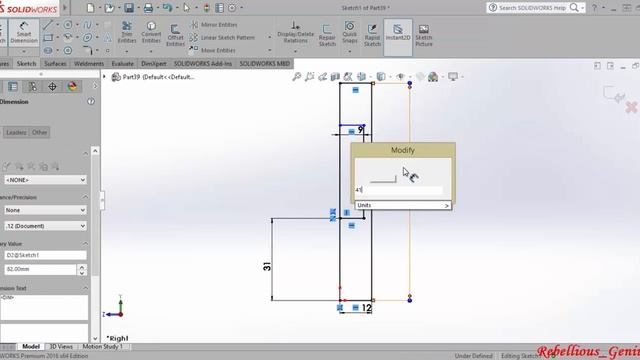The height and width of the screenshot is (360, 640).
Task: Toggle Hide/Show Items eye icon
Action: 400,76
